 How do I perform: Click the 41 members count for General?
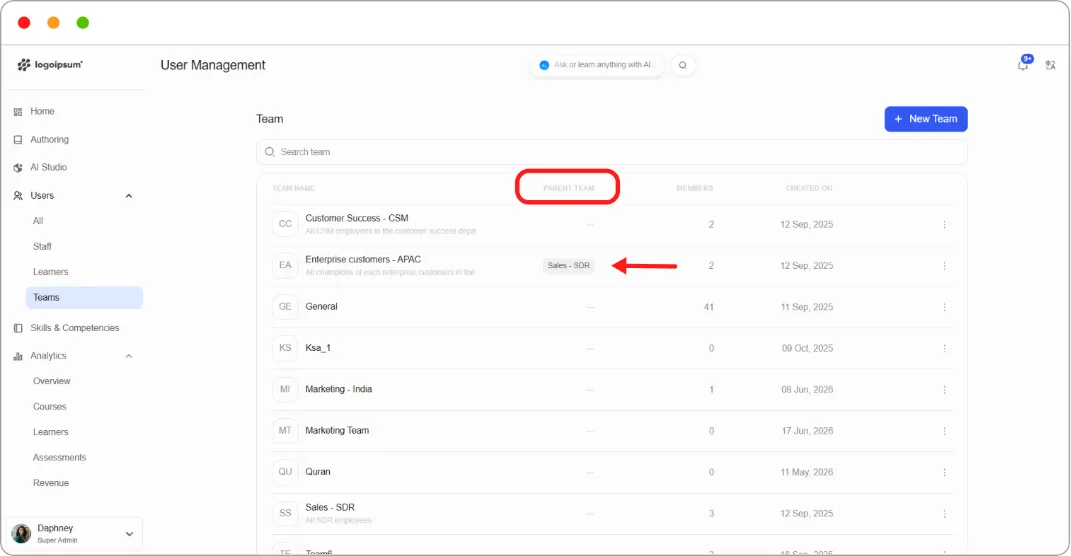pos(709,307)
